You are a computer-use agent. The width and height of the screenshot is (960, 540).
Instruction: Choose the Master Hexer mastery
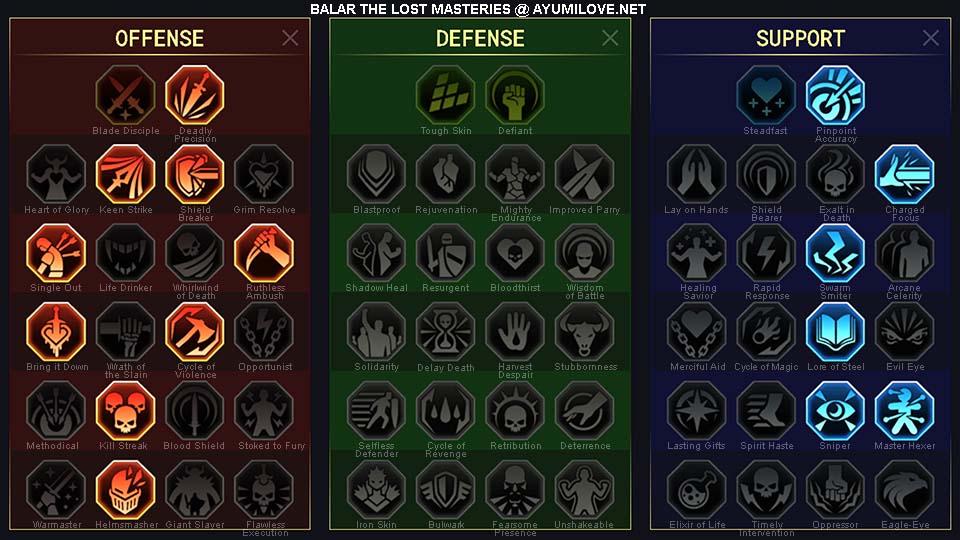tap(904, 411)
